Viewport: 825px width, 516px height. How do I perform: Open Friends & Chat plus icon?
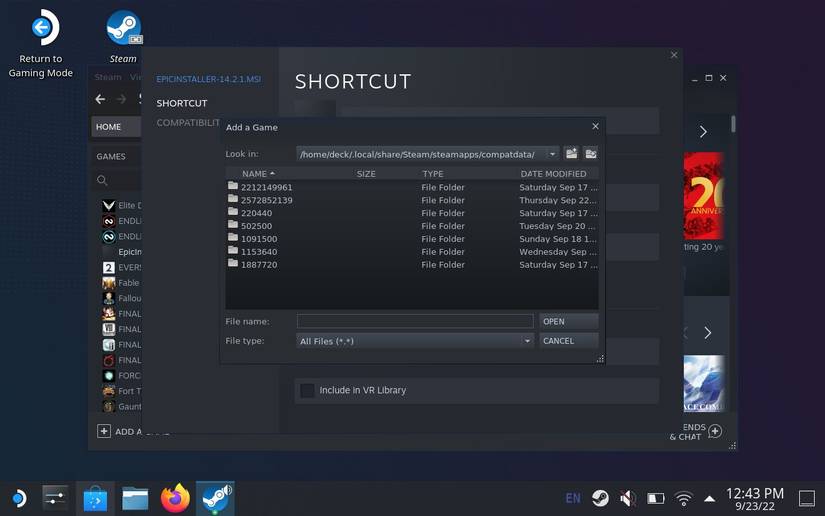point(715,431)
